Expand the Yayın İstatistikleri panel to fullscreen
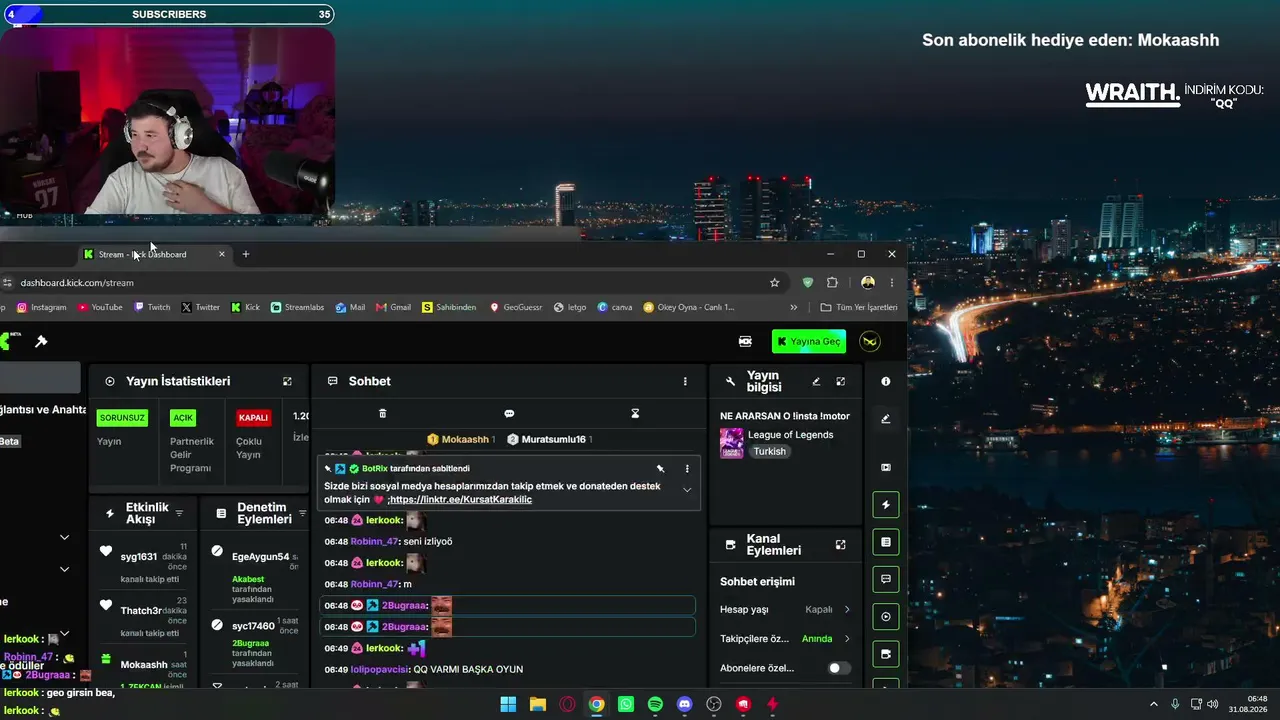Screen dimensions: 1280x720 [x=287, y=381]
